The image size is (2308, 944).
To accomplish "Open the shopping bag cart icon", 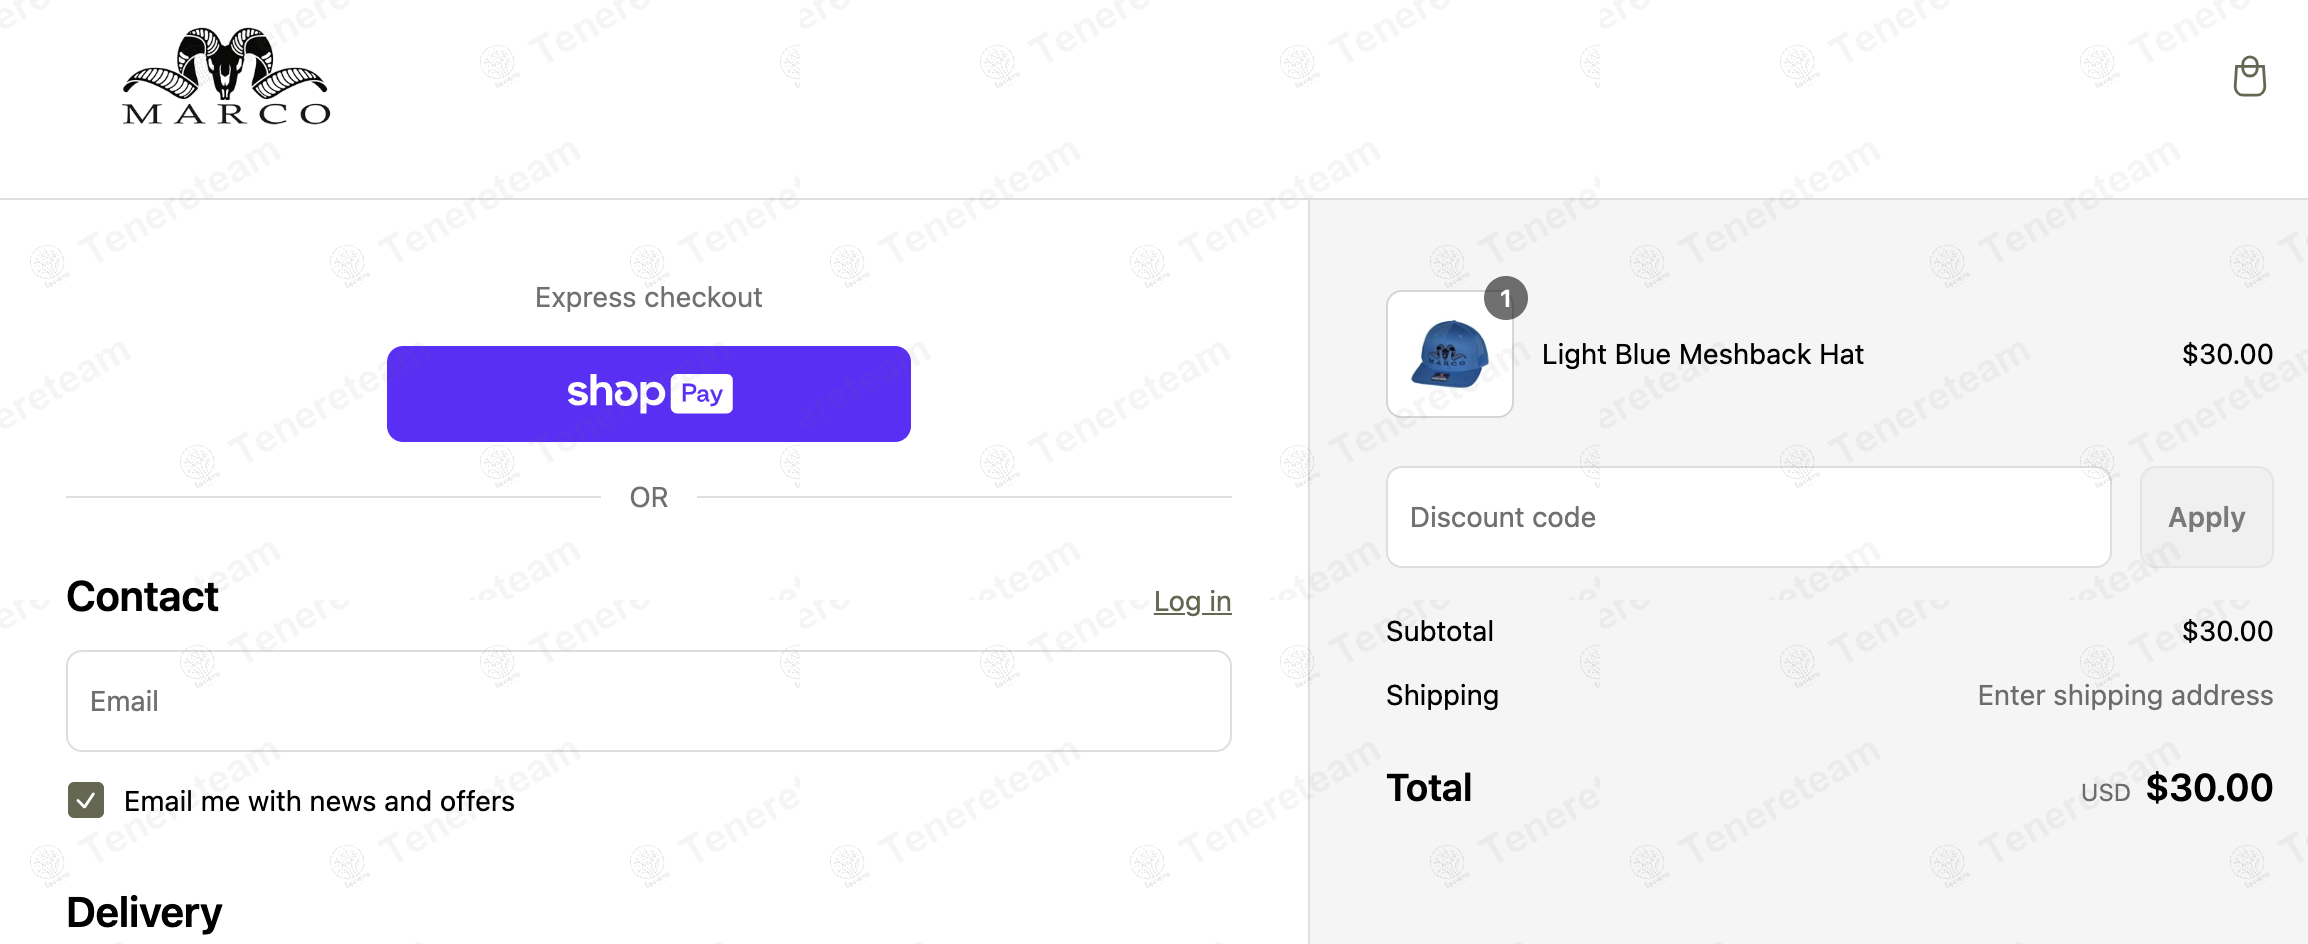I will click(2249, 76).
